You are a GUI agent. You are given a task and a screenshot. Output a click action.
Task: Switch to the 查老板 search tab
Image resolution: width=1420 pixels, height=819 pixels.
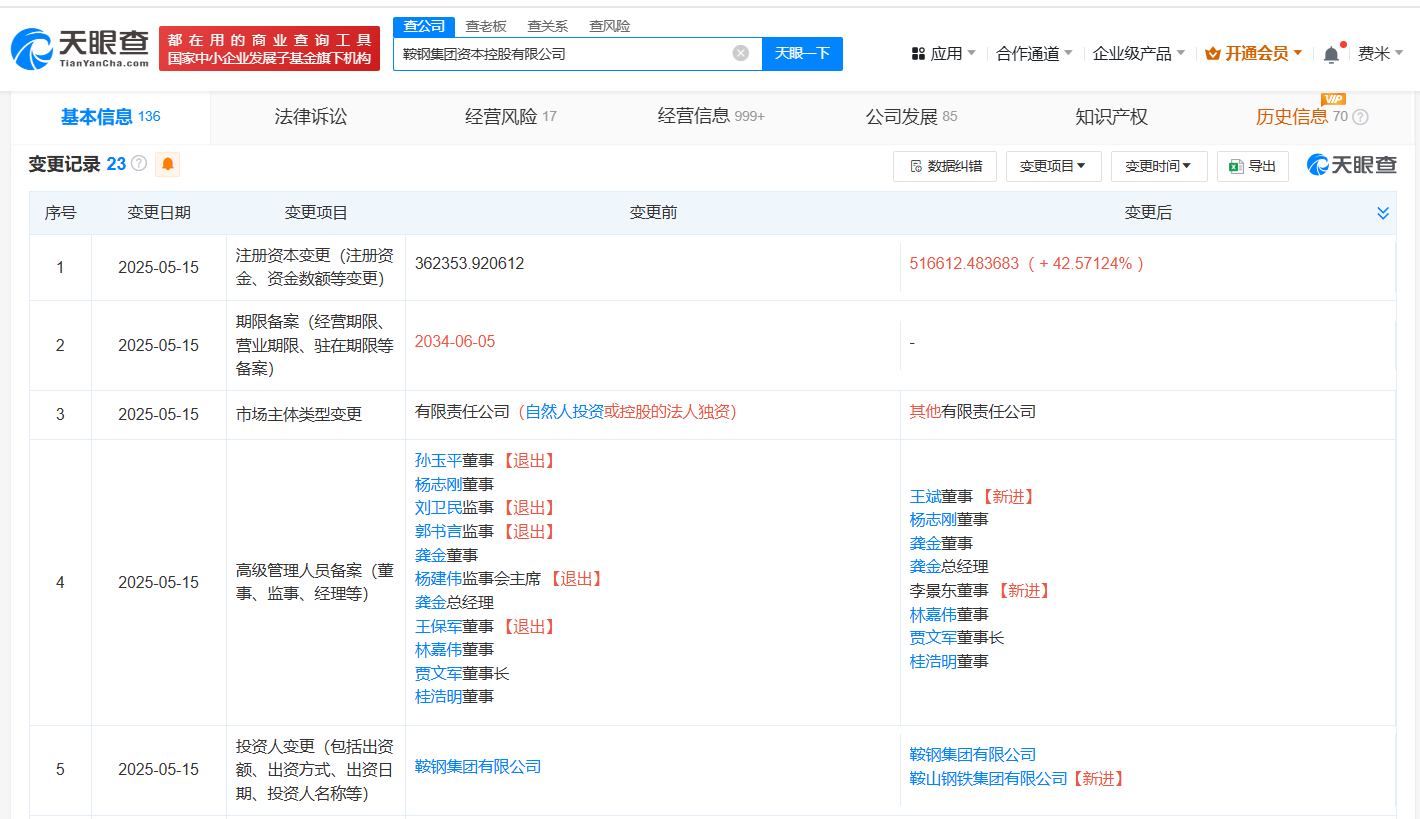click(x=486, y=26)
